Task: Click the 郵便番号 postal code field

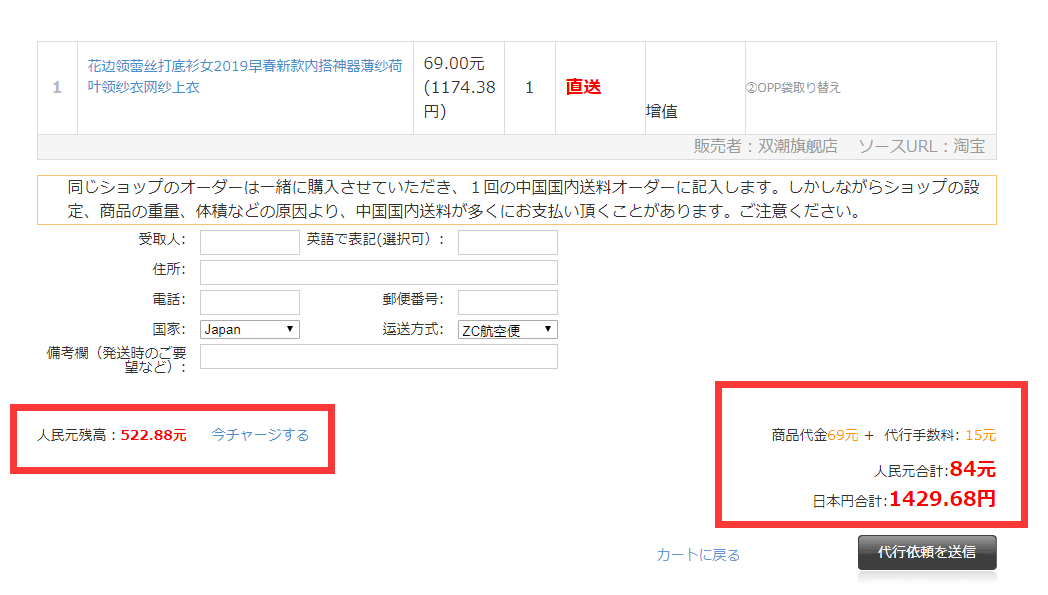Action: [x=507, y=302]
